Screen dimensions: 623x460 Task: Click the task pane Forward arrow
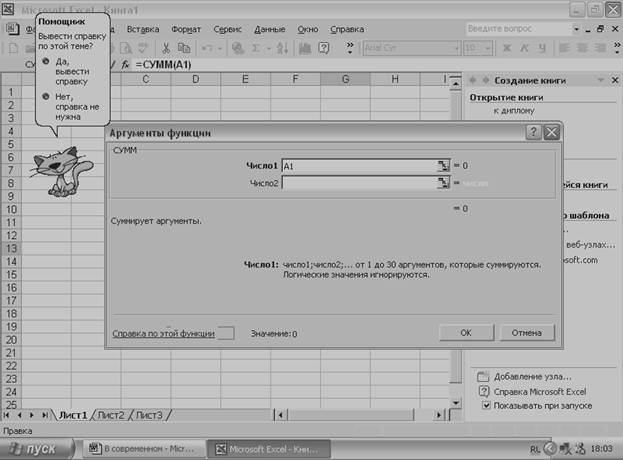pos(486,81)
